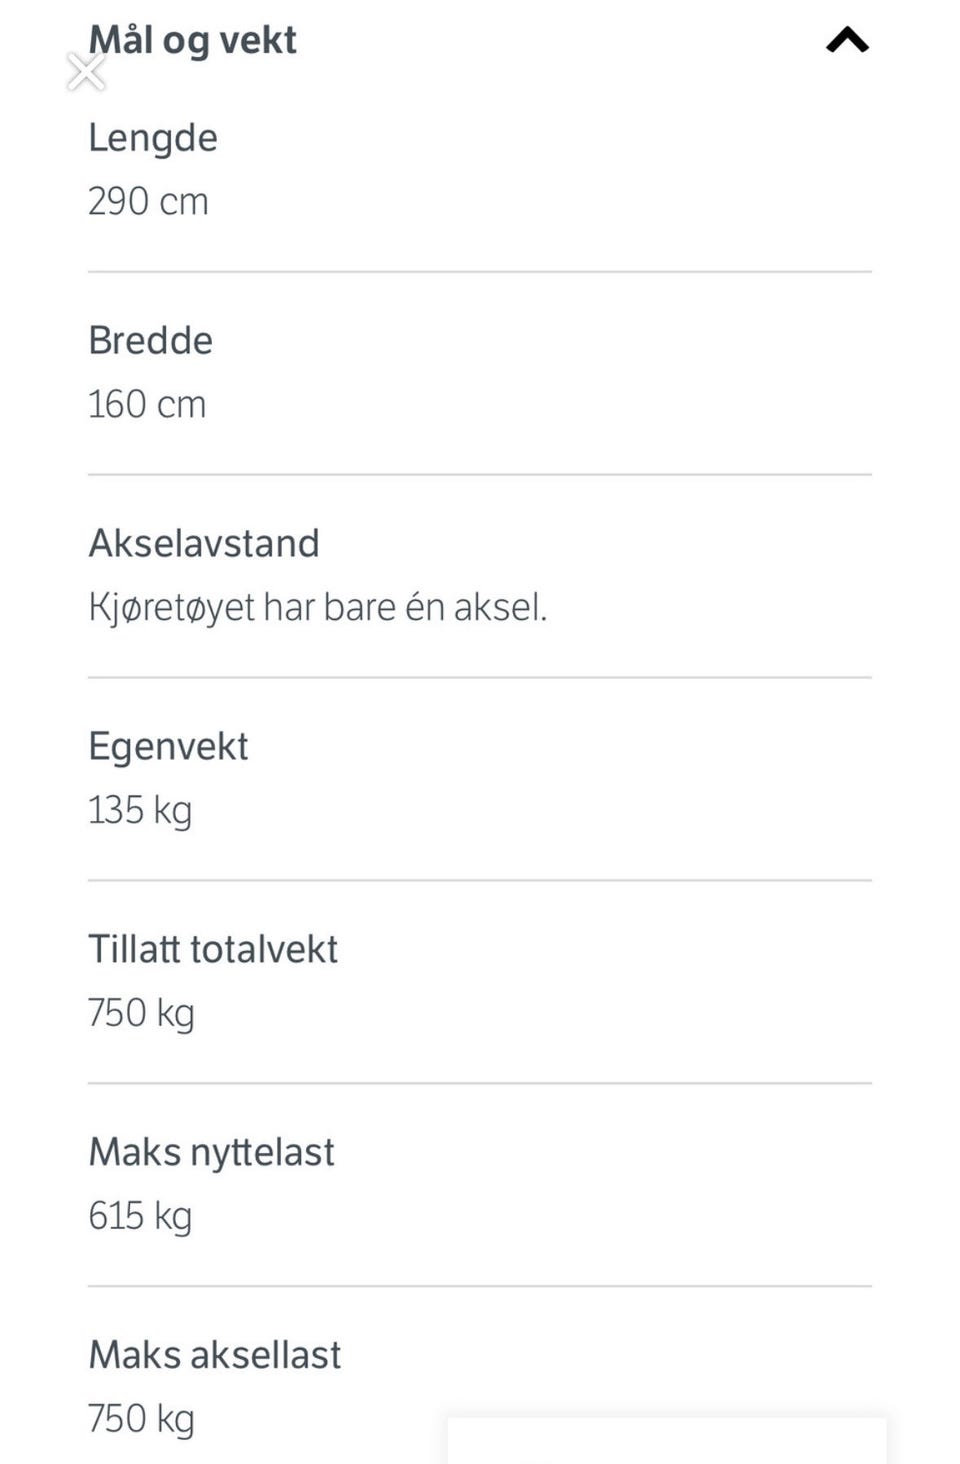This screenshot has width=960, height=1464.
Task: Click the divider line below 160 cm
Action: click(480, 475)
